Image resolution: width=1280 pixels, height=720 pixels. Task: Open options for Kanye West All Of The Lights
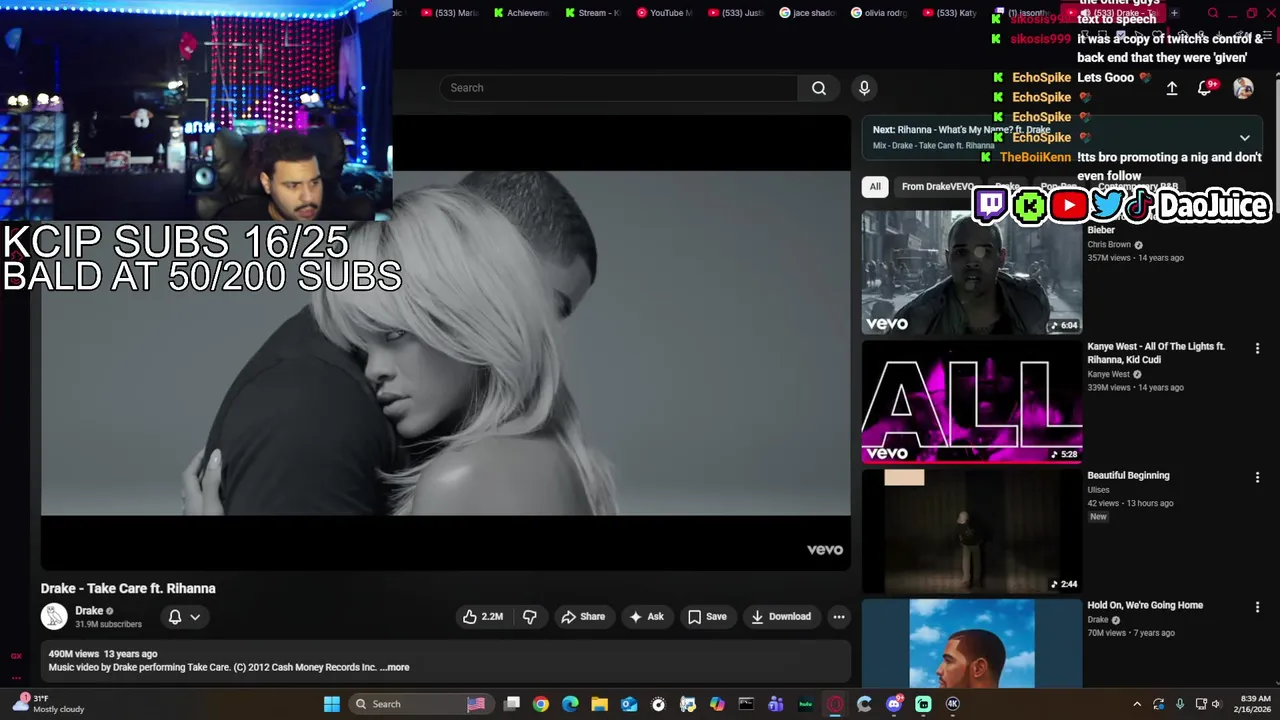[1257, 349]
